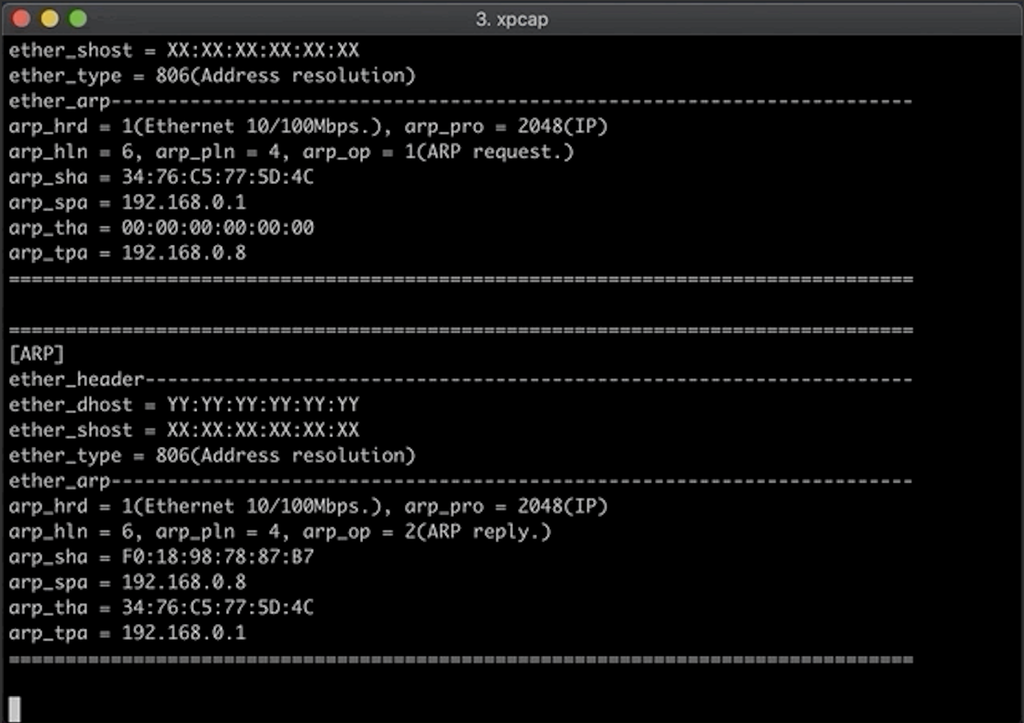Select the ether_shost XX:XX:XX:XX:XX:XX line
The height and width of the screenshot is (723, 1024).
pos(185,430)
